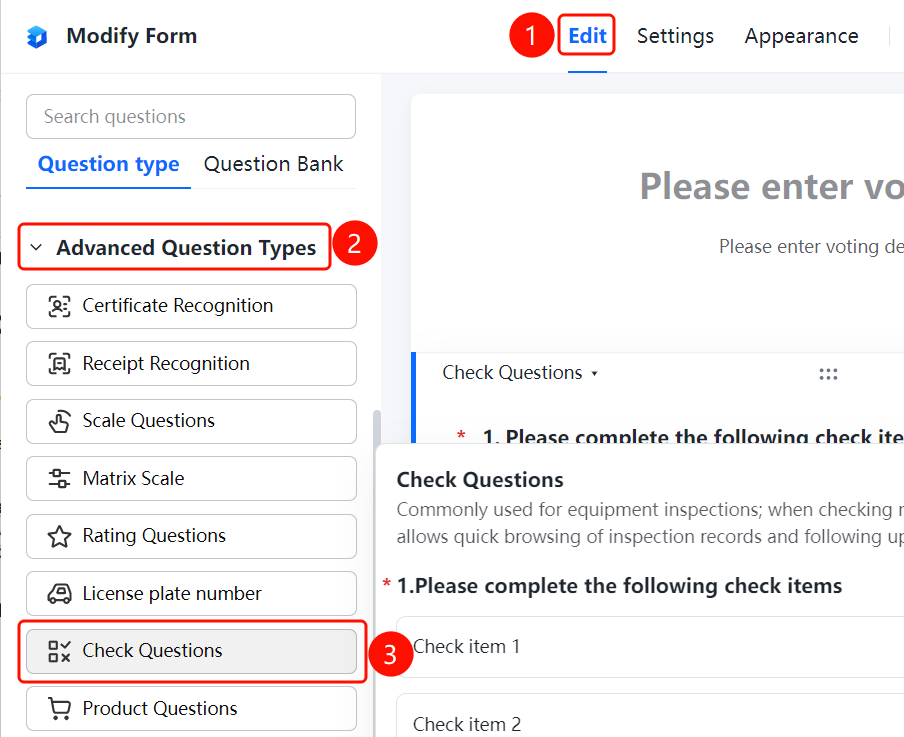
Task: Select the Receipt Recognition scan icon
Action: [x=59, y=364]
